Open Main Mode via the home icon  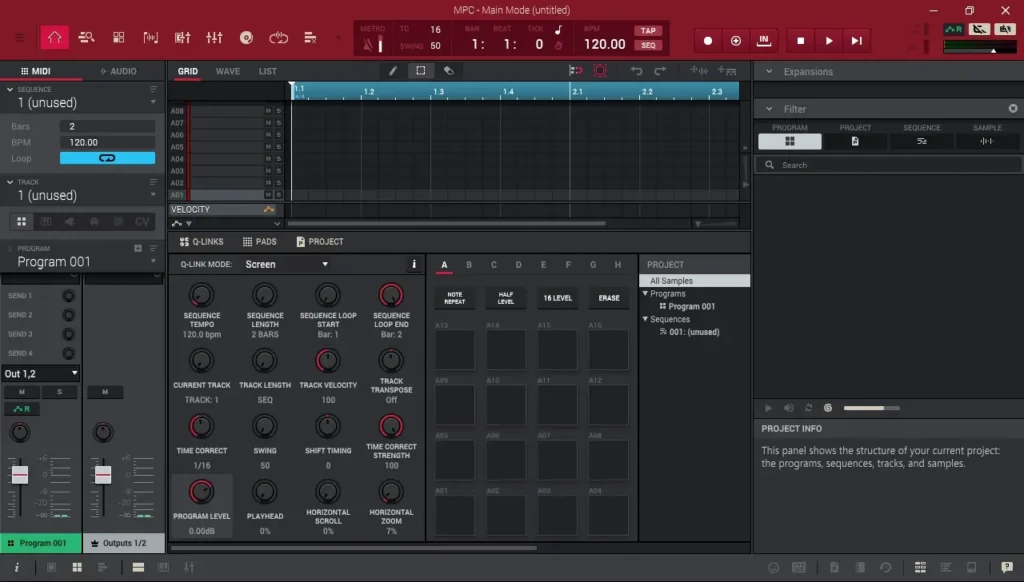[54, 38]
